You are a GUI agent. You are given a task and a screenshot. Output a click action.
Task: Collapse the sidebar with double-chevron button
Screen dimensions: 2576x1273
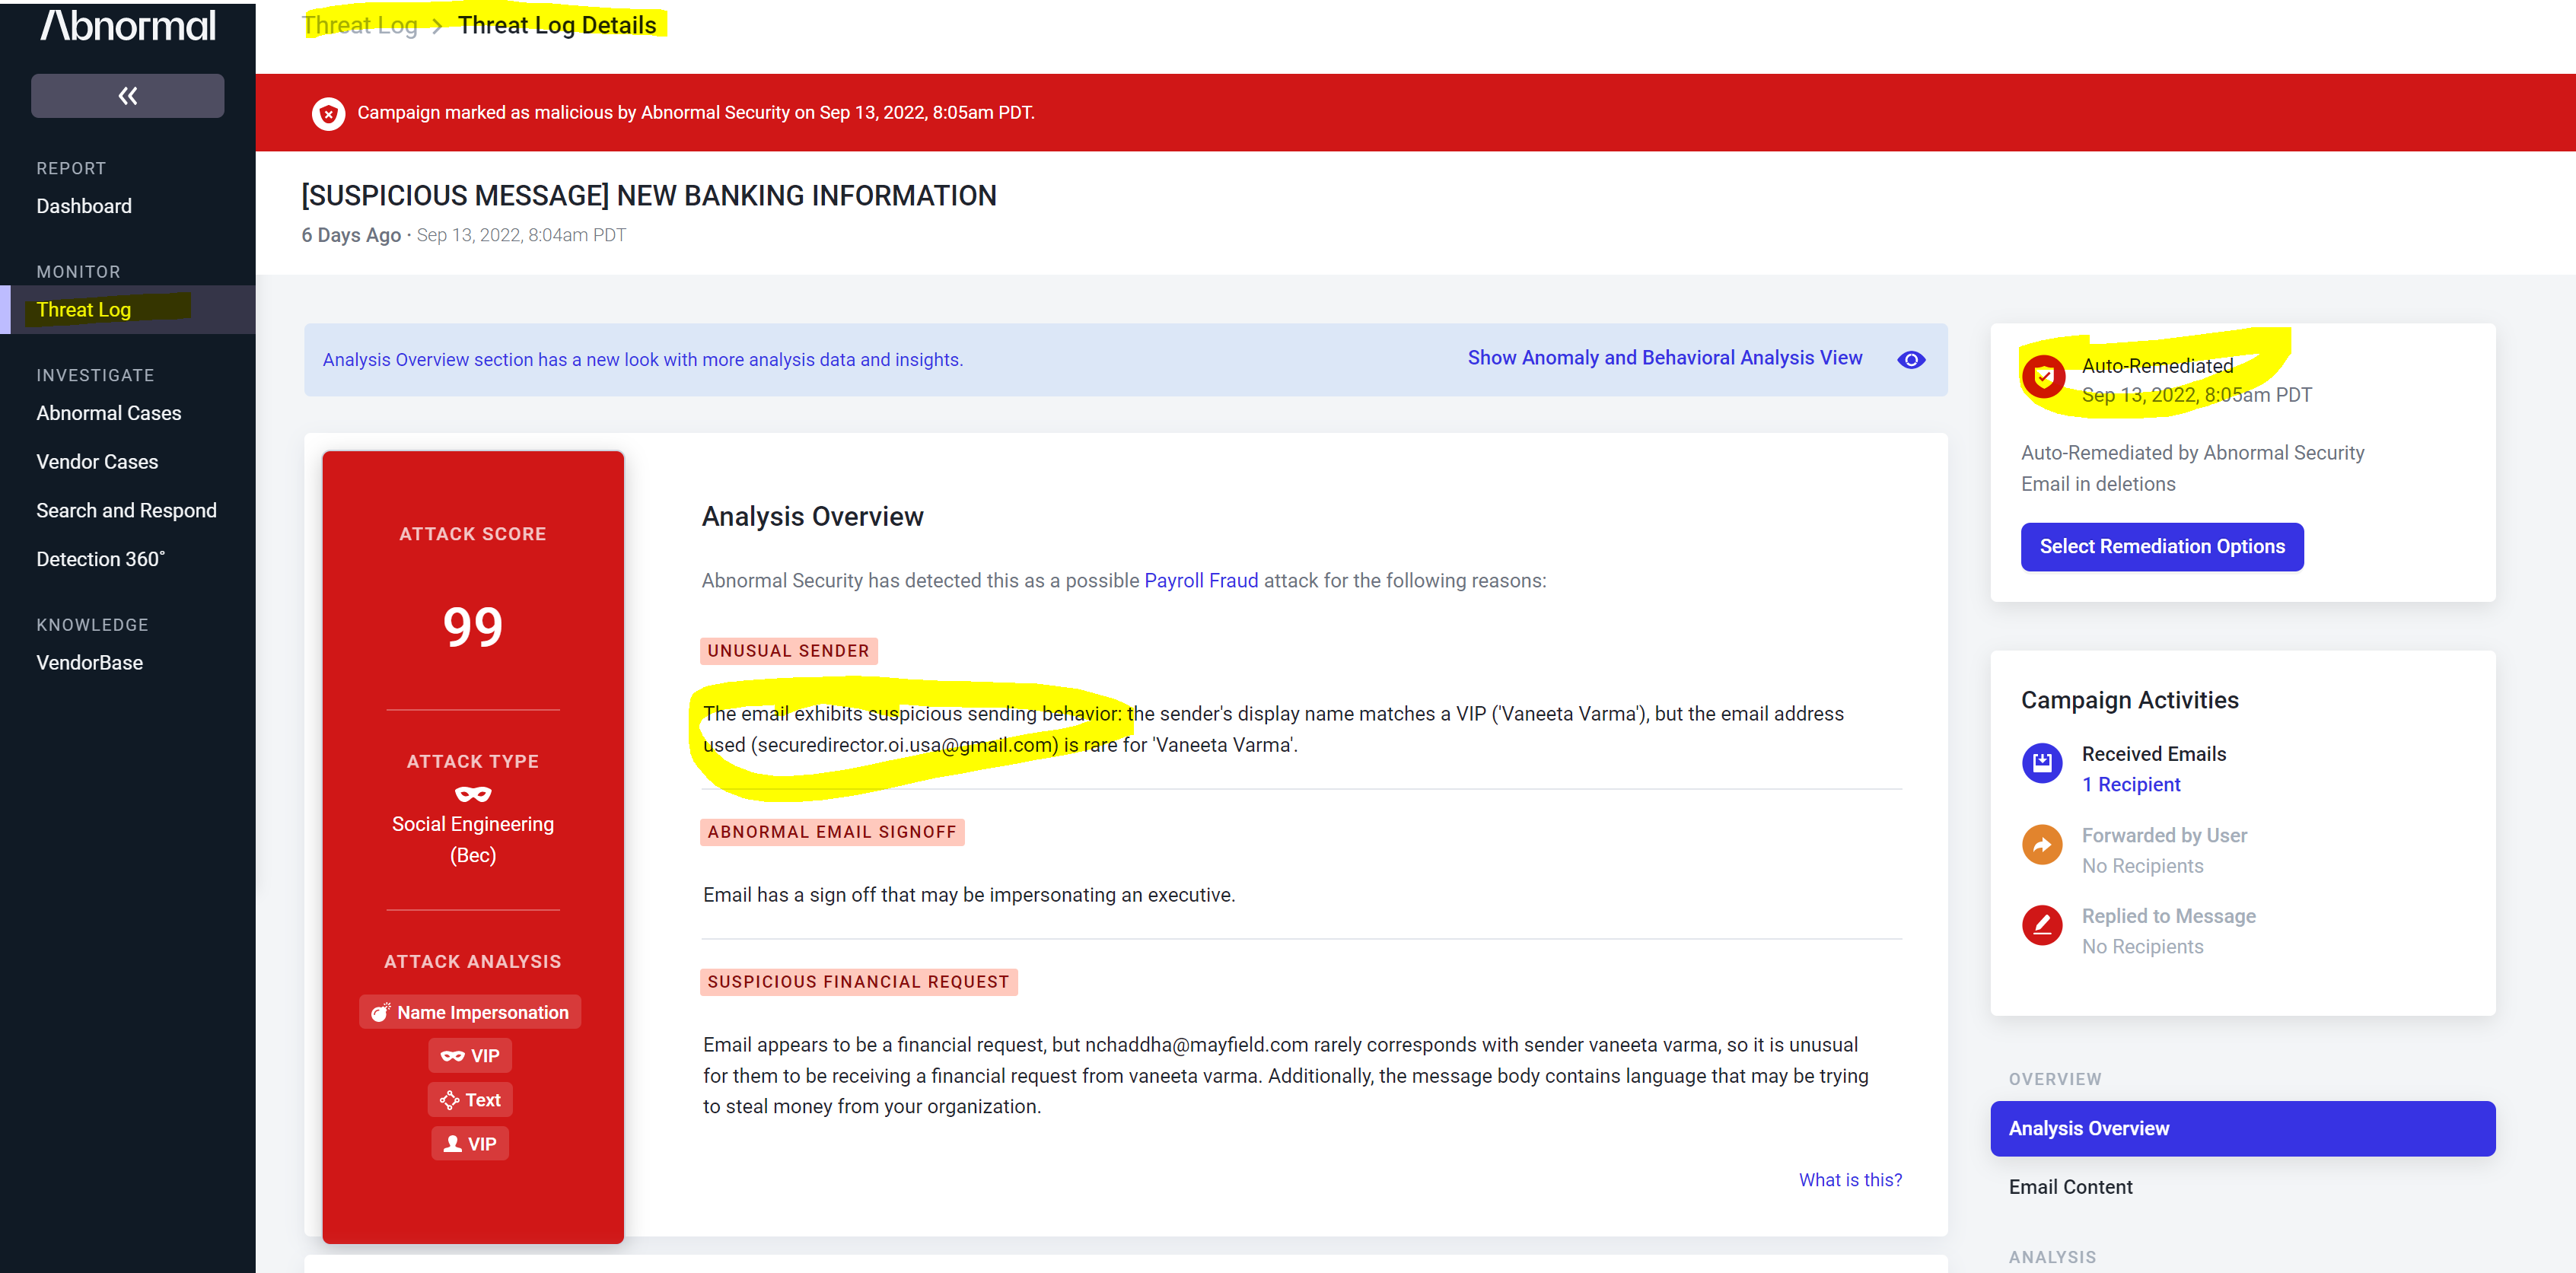tap(127, 96)
